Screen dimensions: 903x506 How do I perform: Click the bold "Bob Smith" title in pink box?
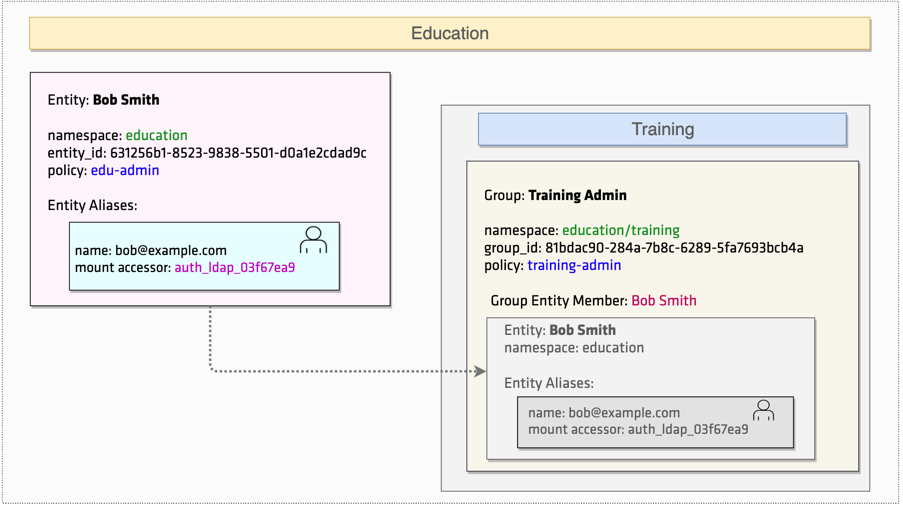(x=126, y=100)
